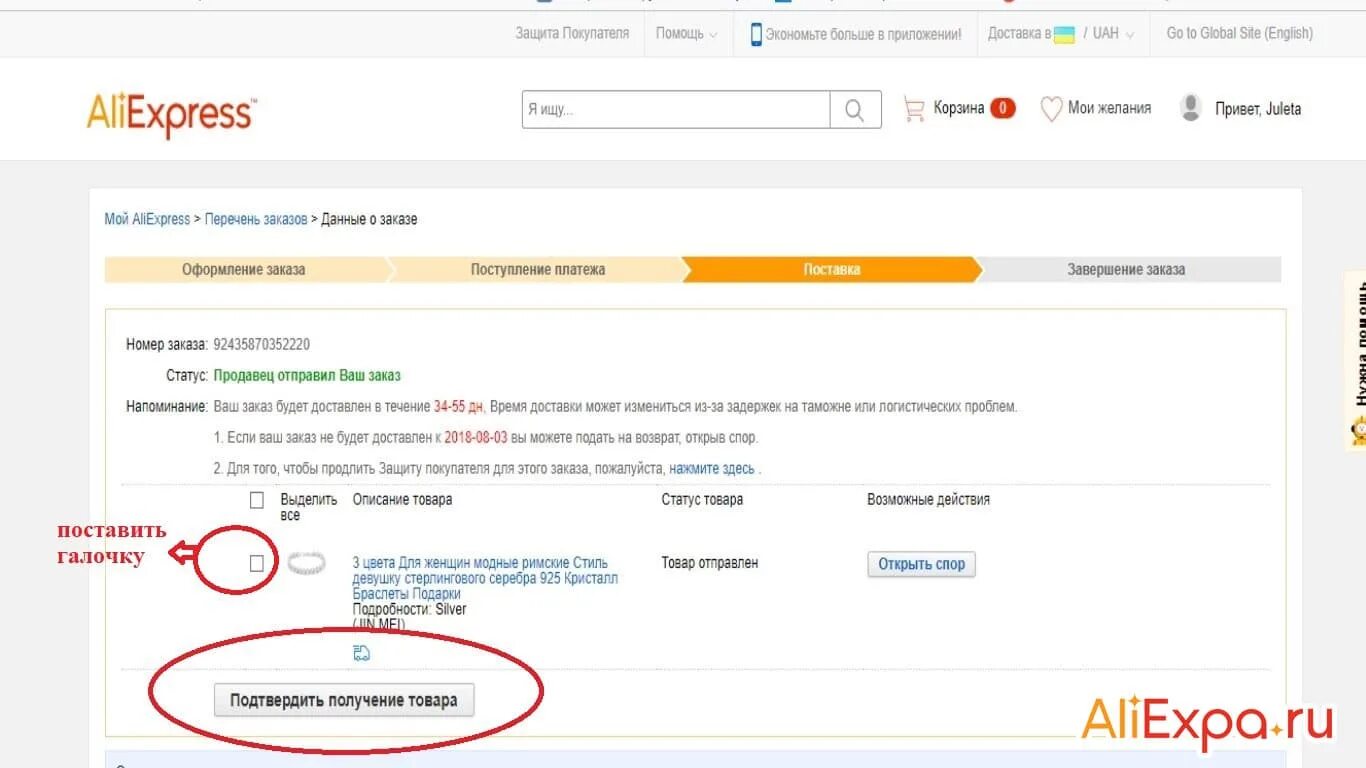Go to AliExpress home via logo

(171, 114)
